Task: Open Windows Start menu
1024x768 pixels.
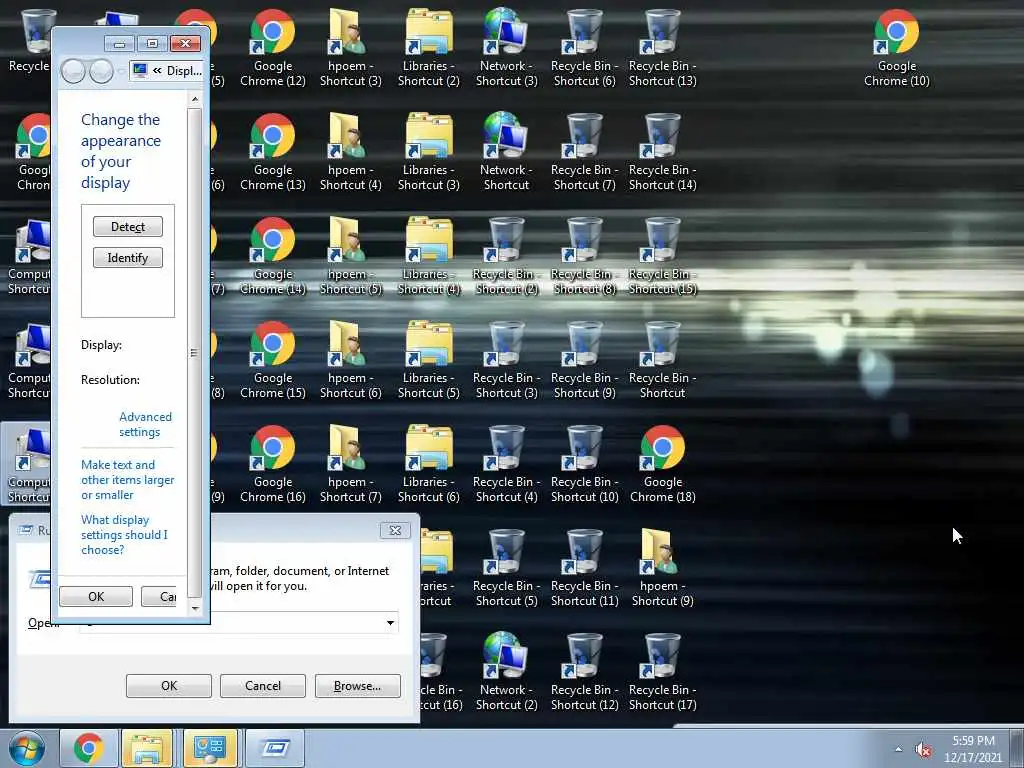Action: pyautogui.click(x=27, y=748)
